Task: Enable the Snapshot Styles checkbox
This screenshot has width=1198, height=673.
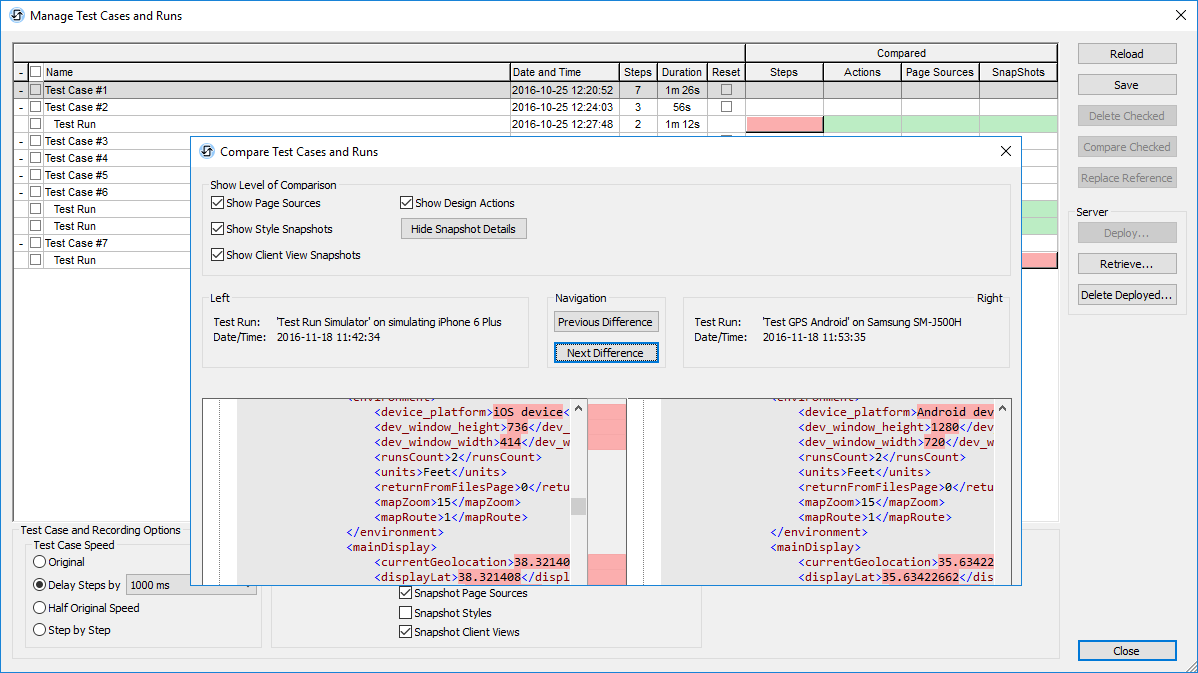Action: click(x=406, y=613)
